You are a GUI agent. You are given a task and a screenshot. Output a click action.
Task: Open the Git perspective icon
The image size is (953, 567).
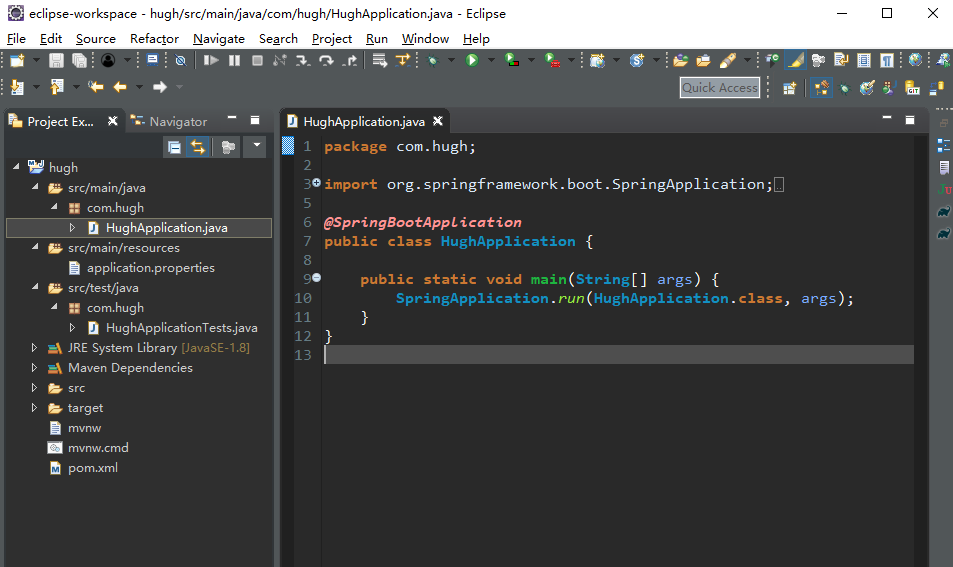(913, 88)
